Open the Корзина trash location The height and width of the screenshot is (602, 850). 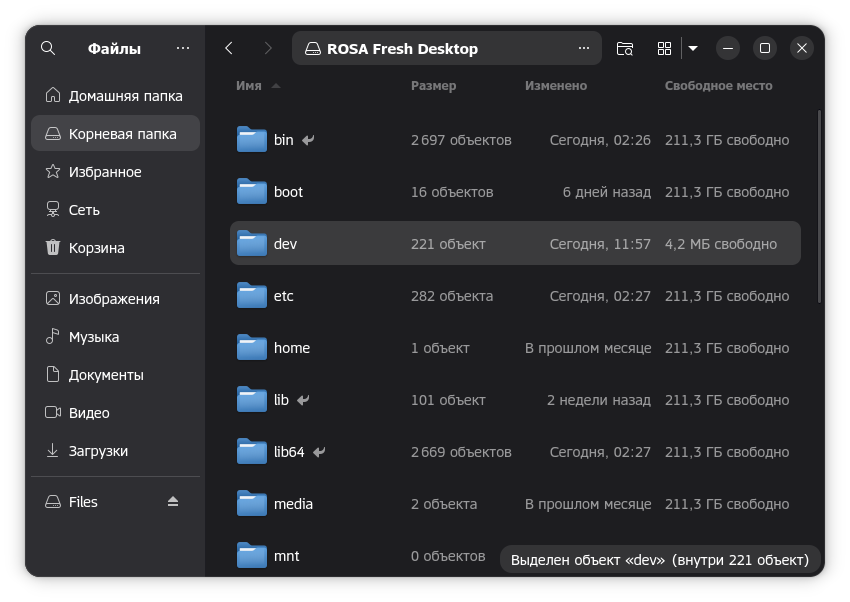[x=115, y=248]
